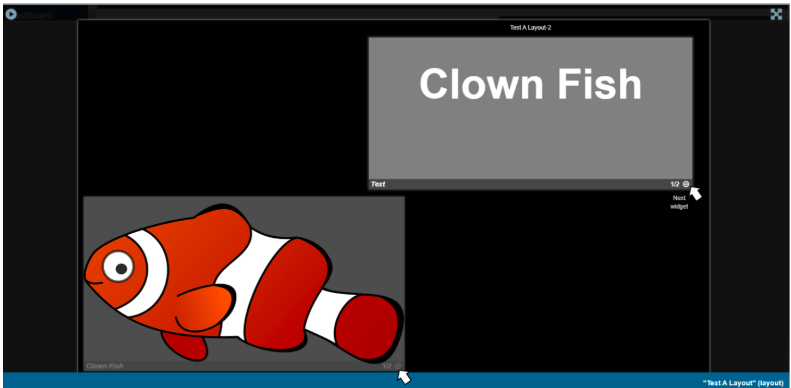Advance Clown Fish image region to next widget
Image resolution: width=791 pixels, height=388 pixels.
click(398, 366)
